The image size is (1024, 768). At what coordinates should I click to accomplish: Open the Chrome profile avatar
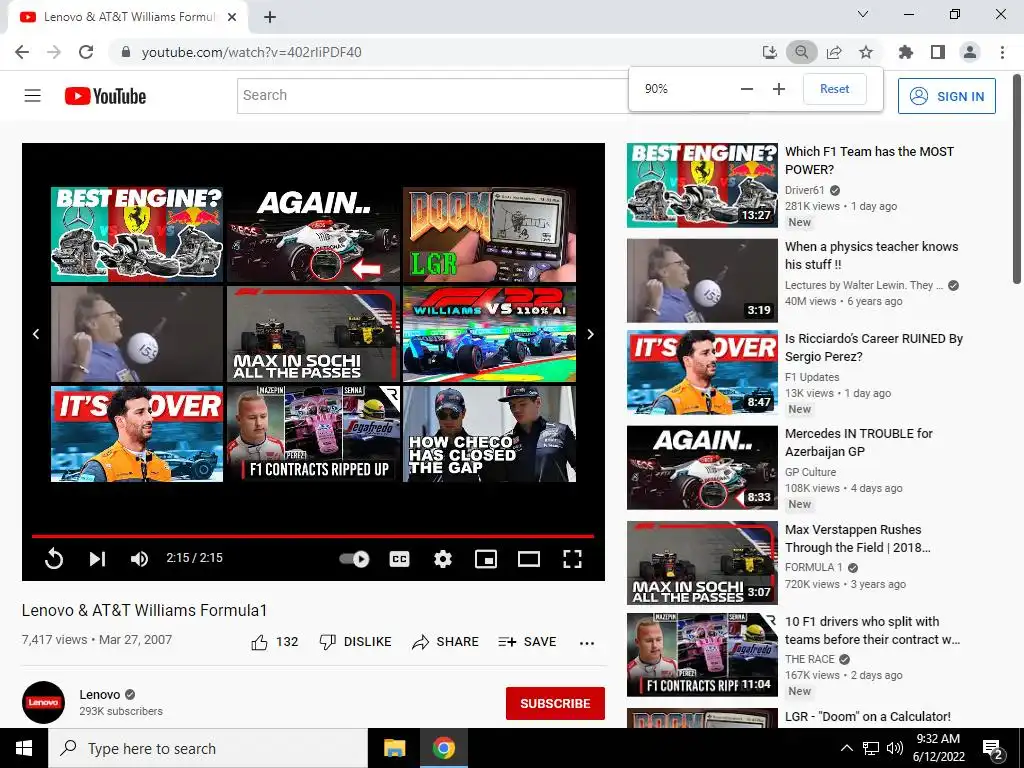[x=970, y=52]
